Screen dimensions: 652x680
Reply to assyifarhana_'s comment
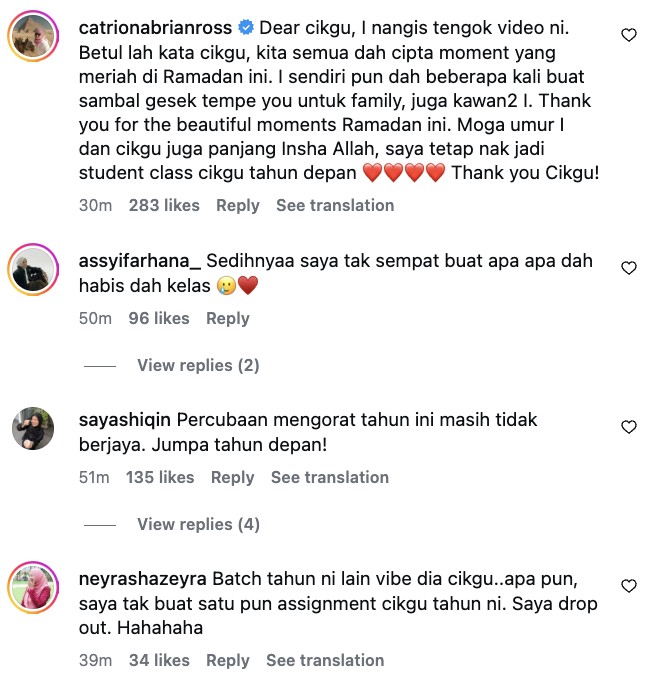228,319
